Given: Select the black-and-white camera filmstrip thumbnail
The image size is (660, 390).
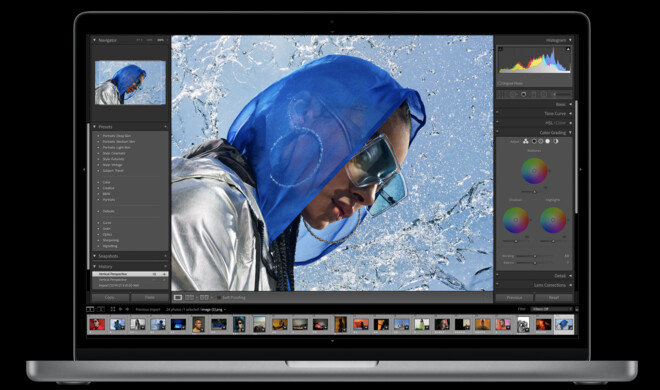Looking at the screenshot, I should pos(523,324).
